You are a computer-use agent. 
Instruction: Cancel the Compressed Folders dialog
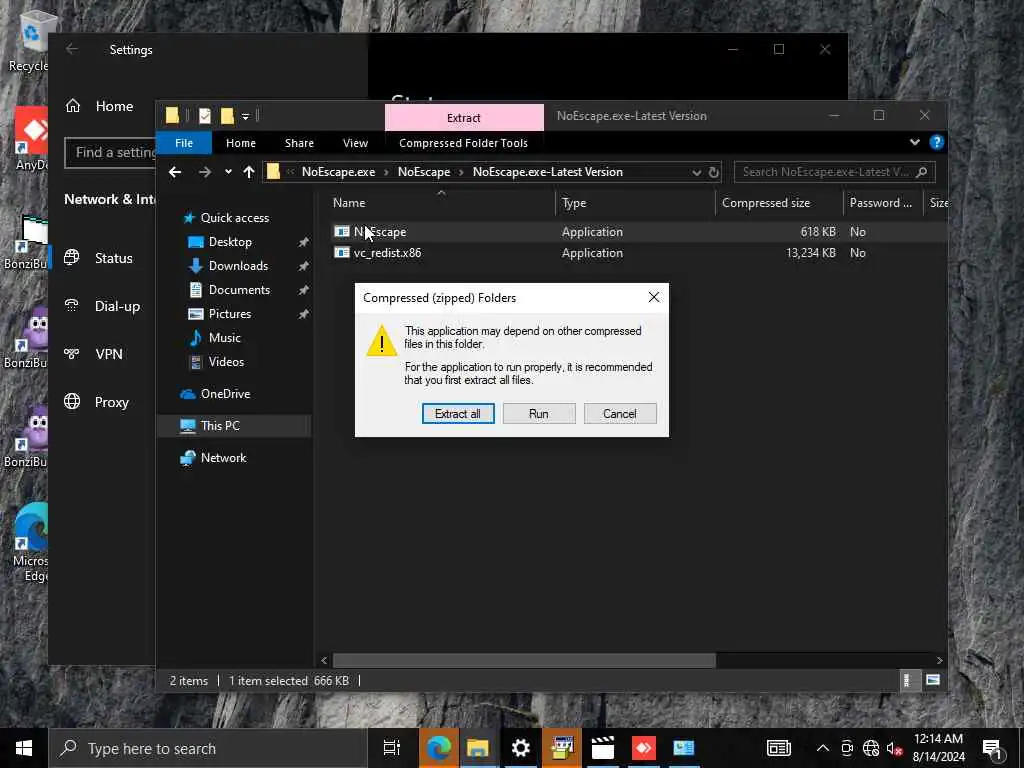[x=620, y=413]
